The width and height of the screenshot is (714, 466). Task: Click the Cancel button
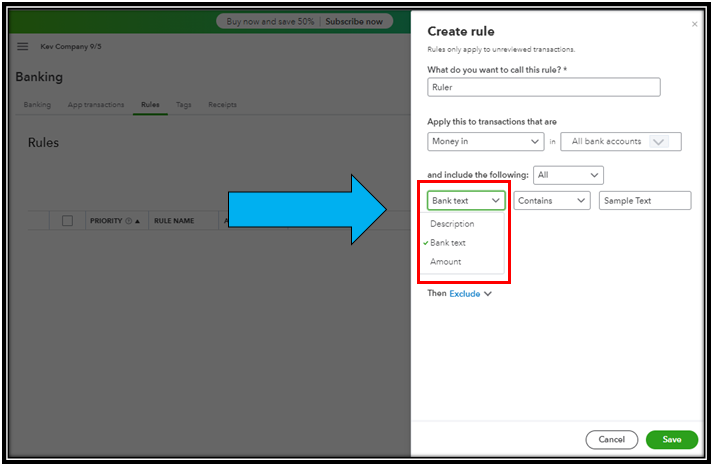(612, 440)
